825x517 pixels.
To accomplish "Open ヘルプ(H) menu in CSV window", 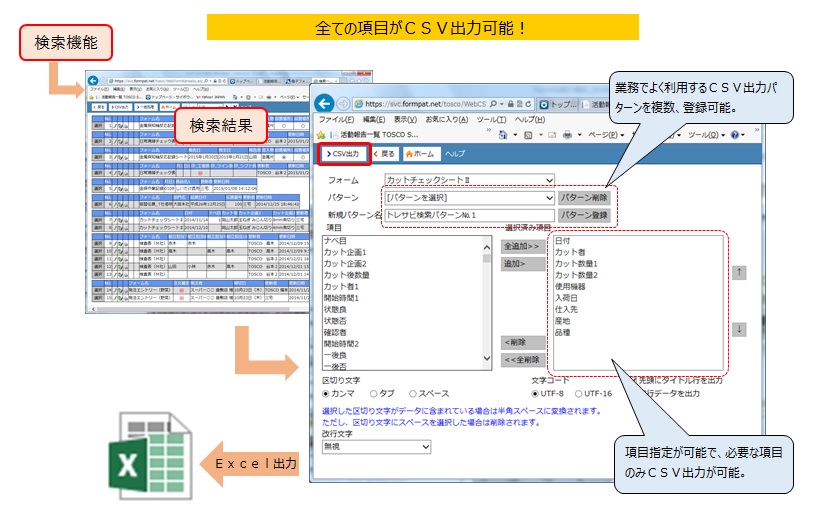I will 530,120.
